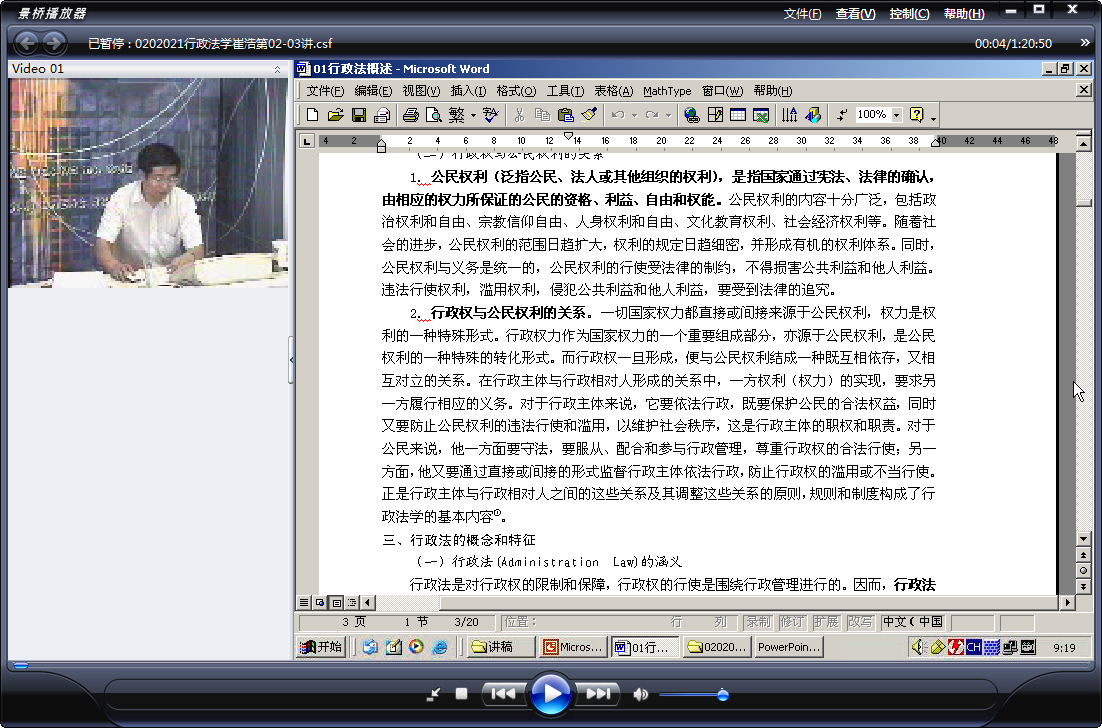Open the Tables and Borders tool
Image resolution: width=1102 pixels, height=728 pixels.
click(715, 115)
